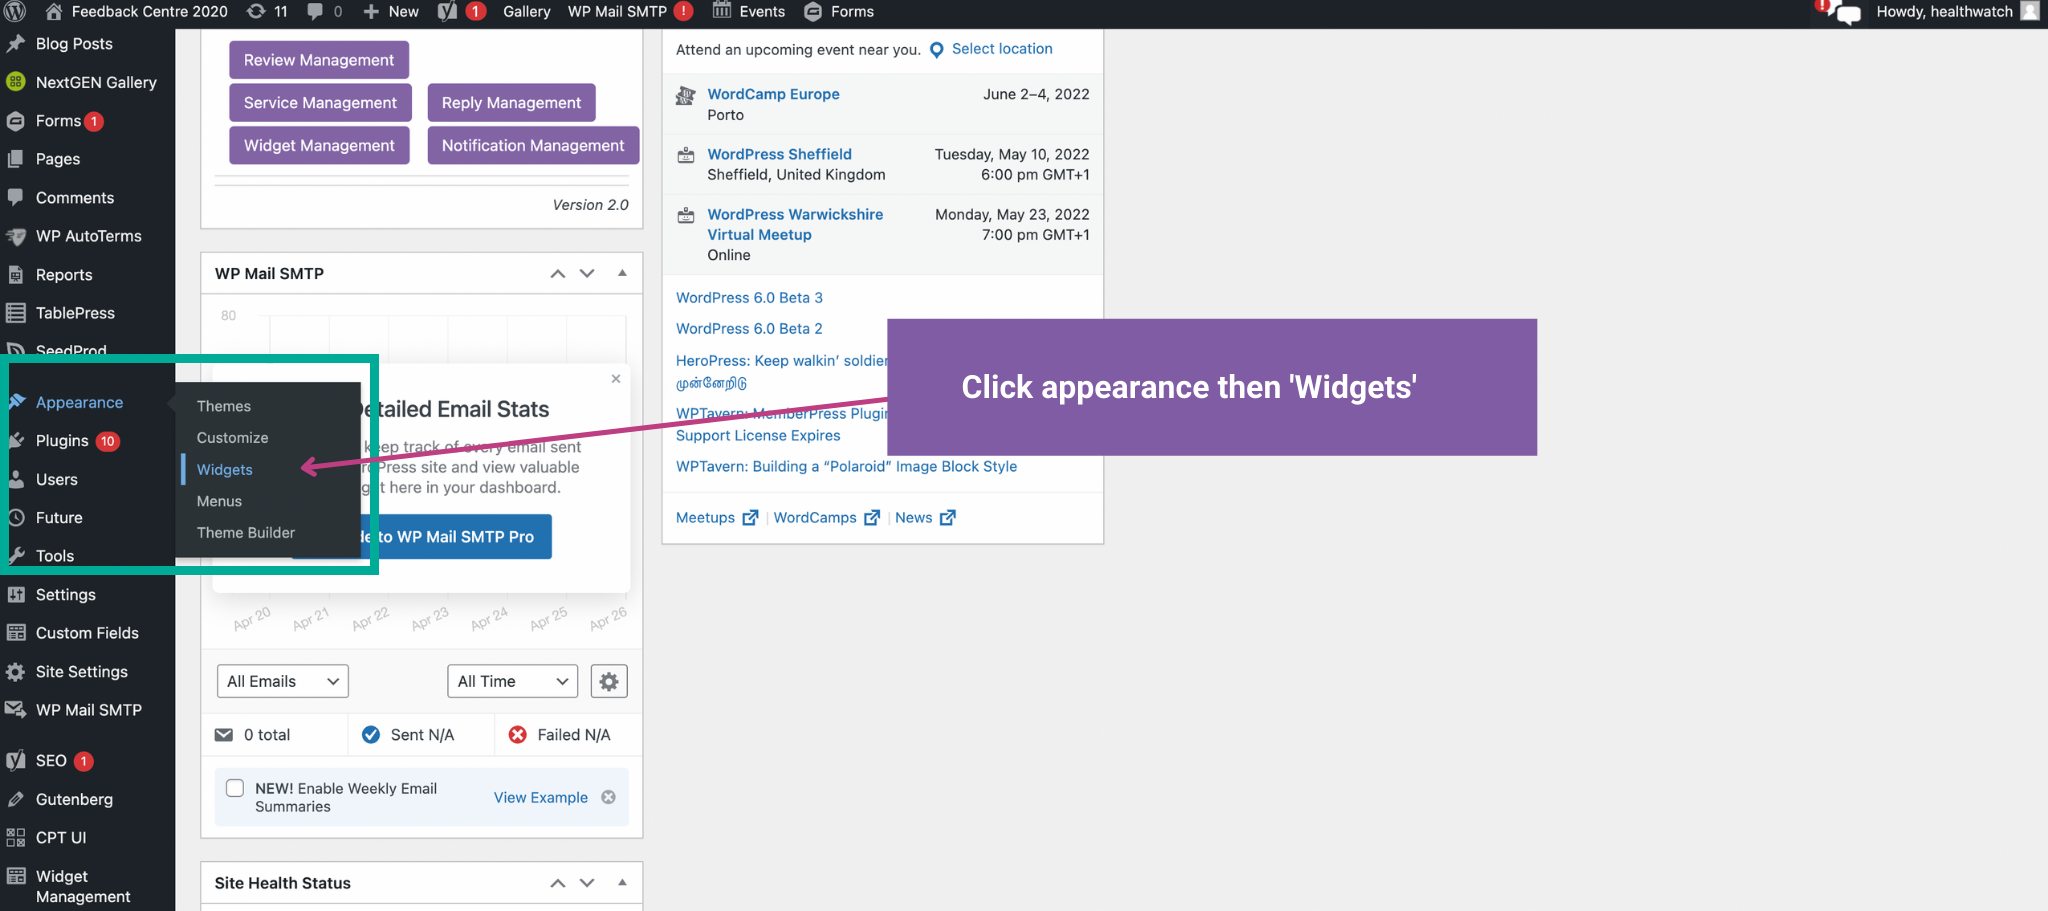
Task: Click the Settings sidebar icon
Action: click(15, 595)
